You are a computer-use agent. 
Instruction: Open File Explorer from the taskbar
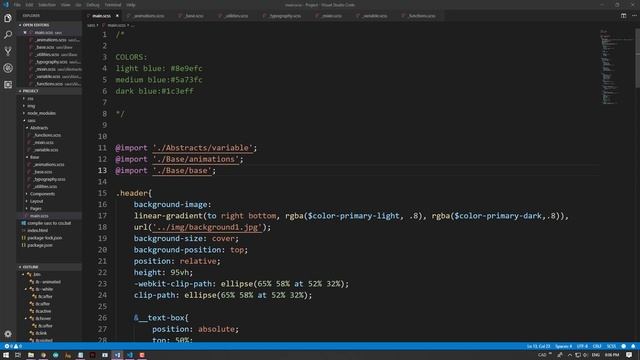click(31, 355)
